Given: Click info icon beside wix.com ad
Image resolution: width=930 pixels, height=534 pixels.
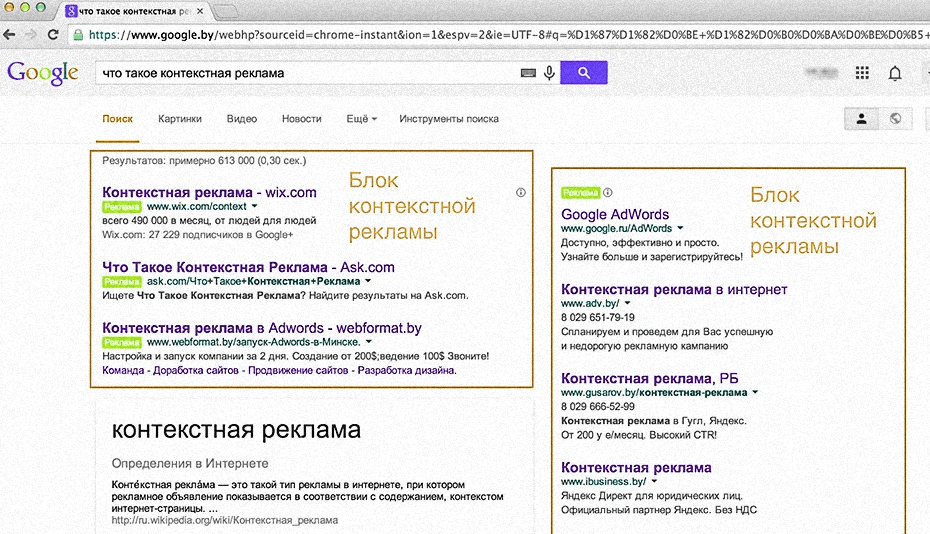Looking at the screenshot, I should click(x=521, y=192).
